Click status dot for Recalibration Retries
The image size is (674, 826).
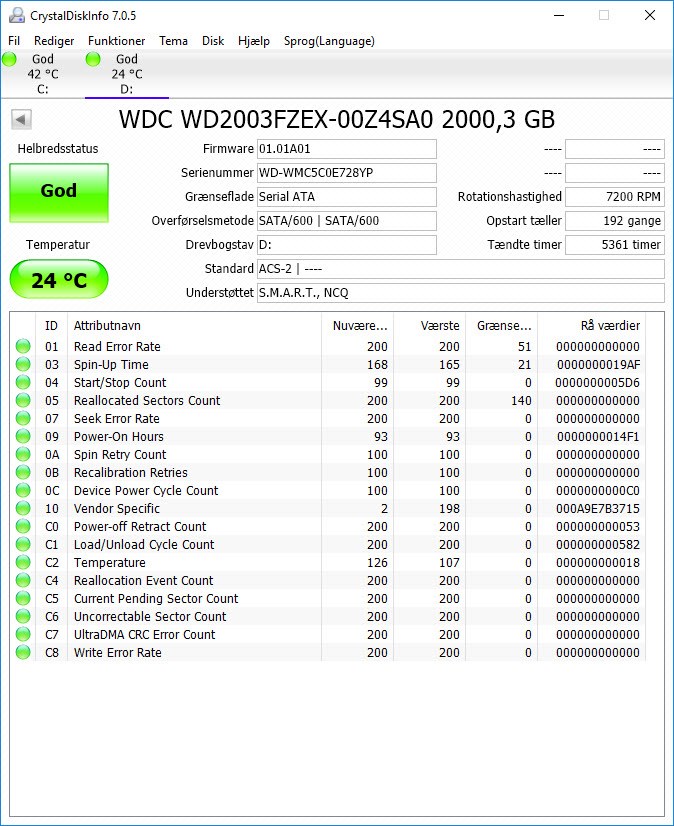23,472
